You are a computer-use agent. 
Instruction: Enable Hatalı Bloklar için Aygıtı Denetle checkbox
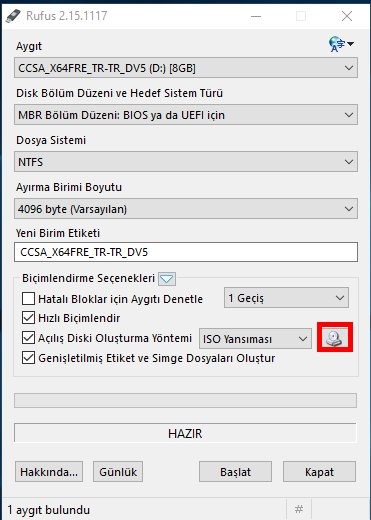[x=28, y=299]
